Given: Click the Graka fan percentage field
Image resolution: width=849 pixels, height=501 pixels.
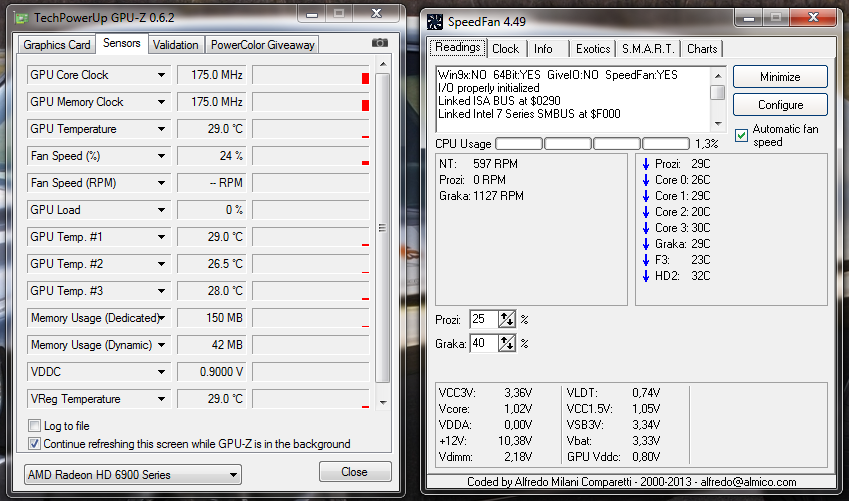Looking at the screenshot, I should point(484,343).
